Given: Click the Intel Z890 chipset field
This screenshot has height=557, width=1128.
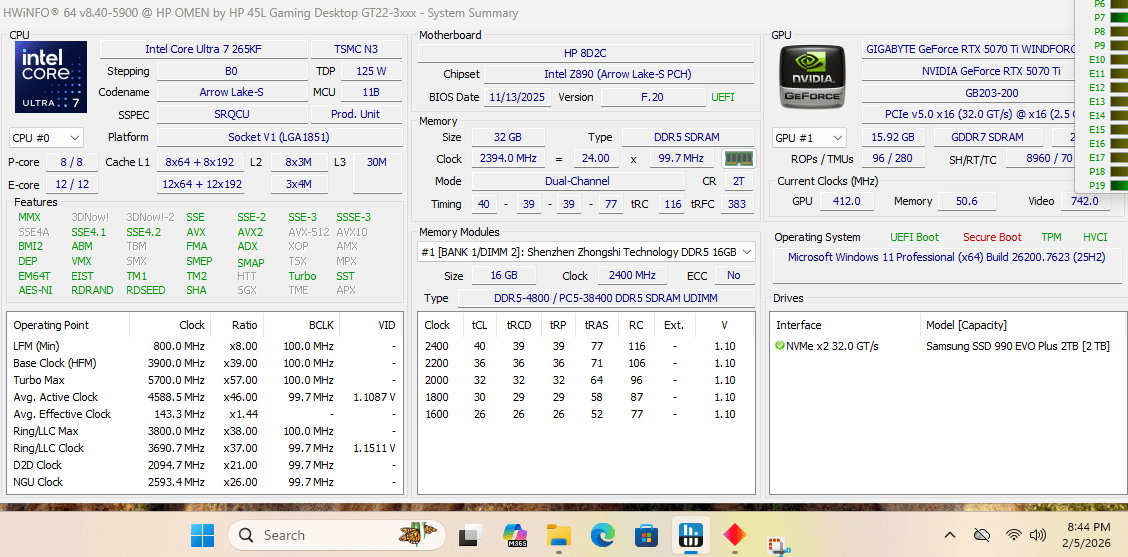Looking at the screenshot, I should (619, 74).
